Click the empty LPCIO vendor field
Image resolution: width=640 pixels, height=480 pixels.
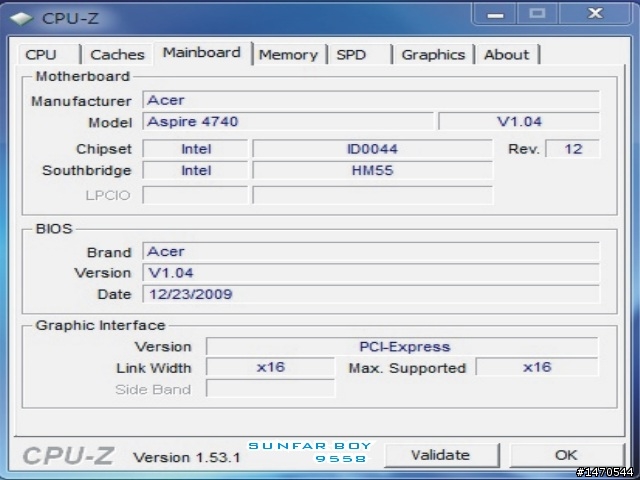point(196,195)
